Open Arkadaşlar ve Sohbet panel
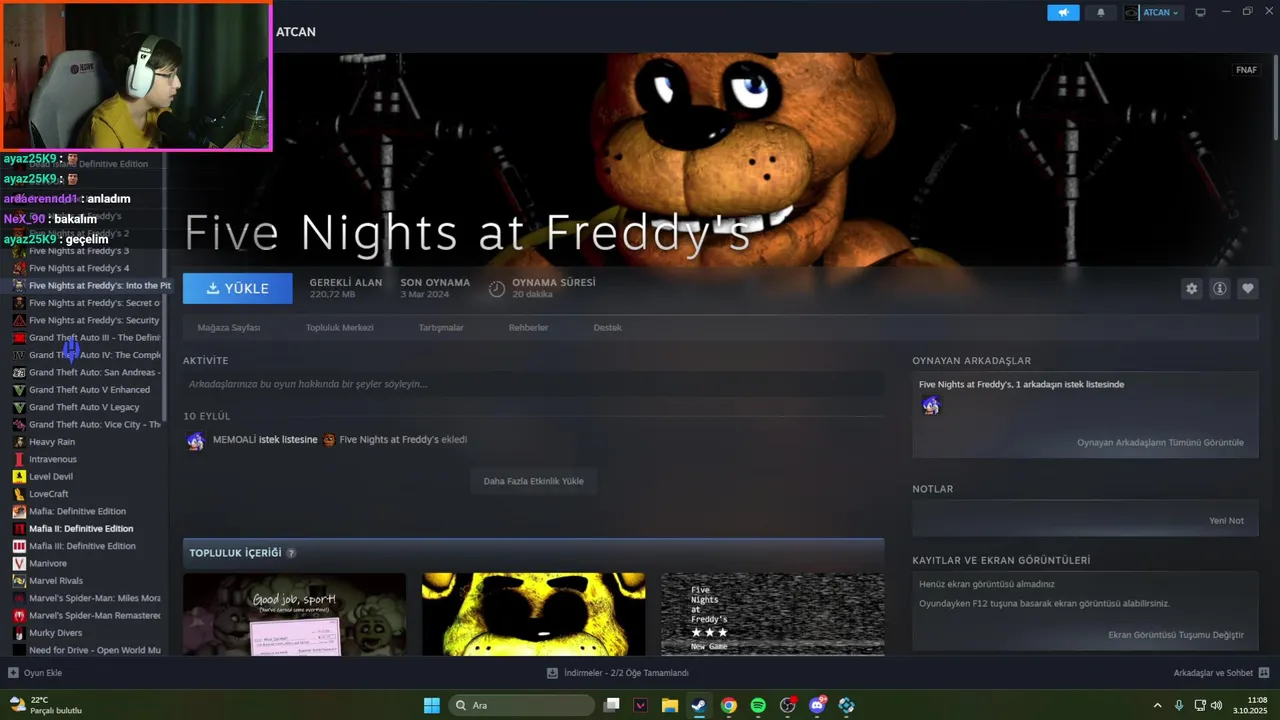1280x720 pixels. [x=1221, y=673]
